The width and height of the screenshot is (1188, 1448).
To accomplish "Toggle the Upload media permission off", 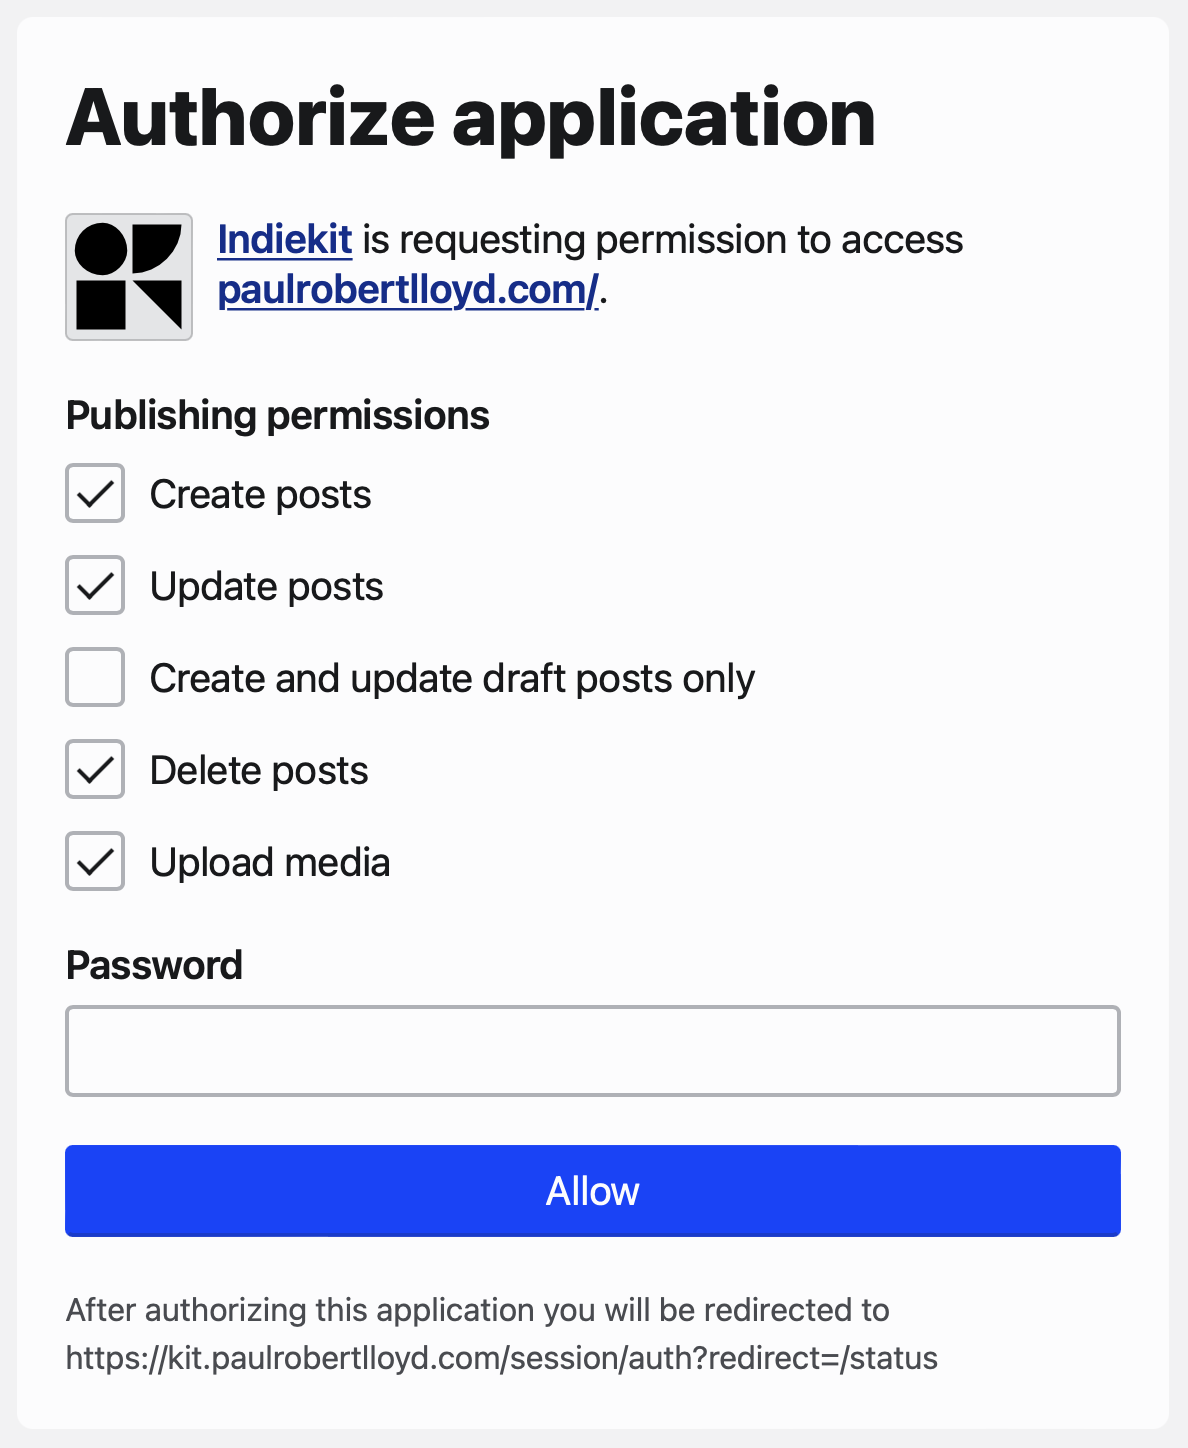I will coord(94,861).
